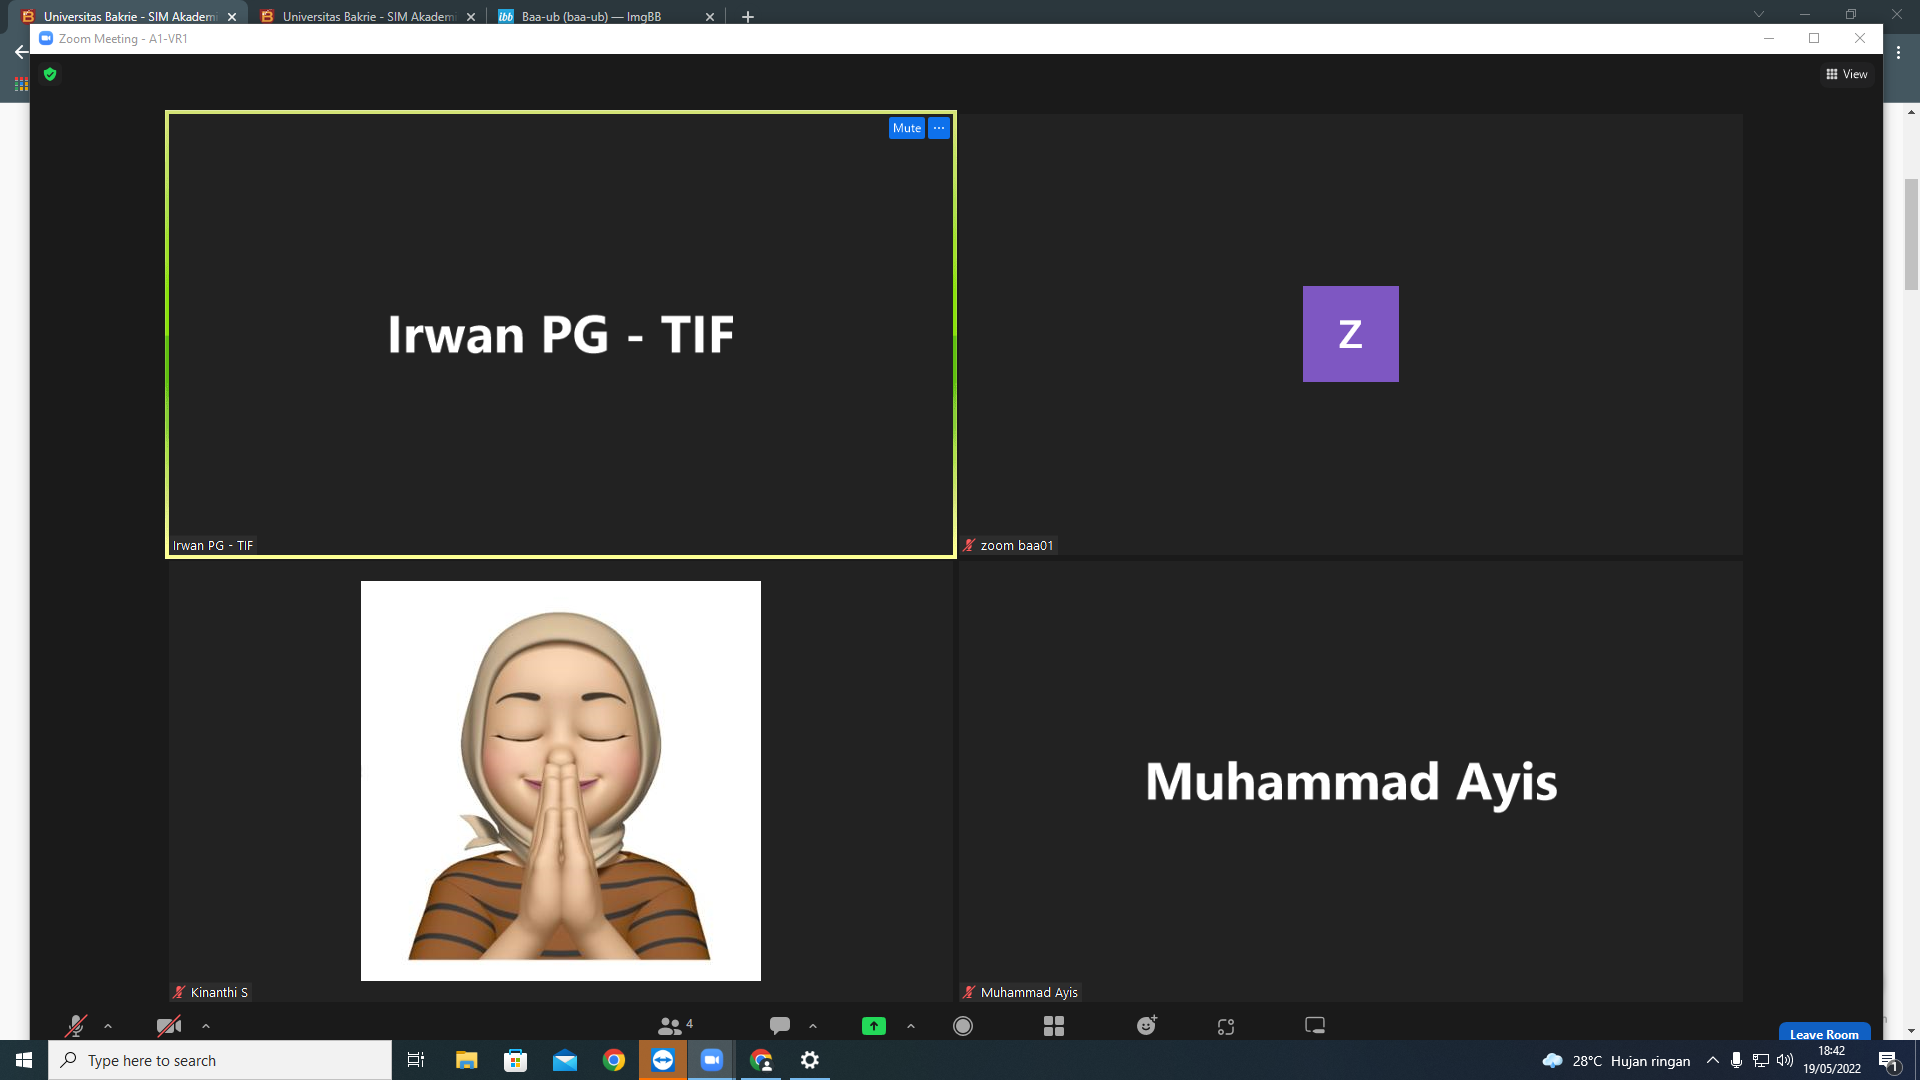Show hidden system tray icons
The height and width of the screenshot is (1080, 1920).
(x=1713, y=1060)
